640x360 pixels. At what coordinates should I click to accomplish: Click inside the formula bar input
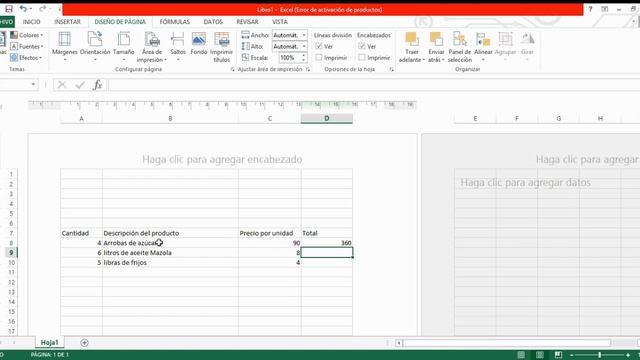(373, 85)
